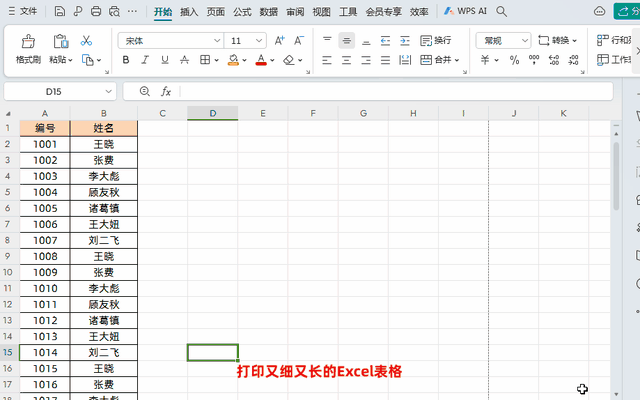Switch to the 视图 tab
The image size is (640, 400).
321,12
